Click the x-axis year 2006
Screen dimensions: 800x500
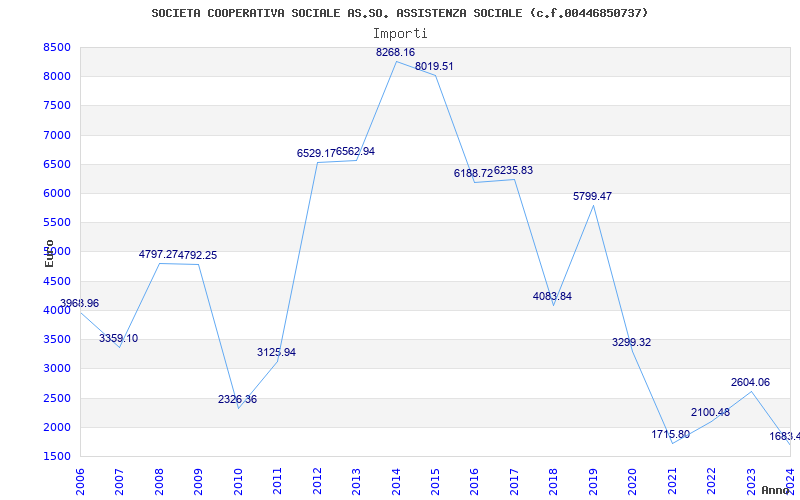(80, 481)
